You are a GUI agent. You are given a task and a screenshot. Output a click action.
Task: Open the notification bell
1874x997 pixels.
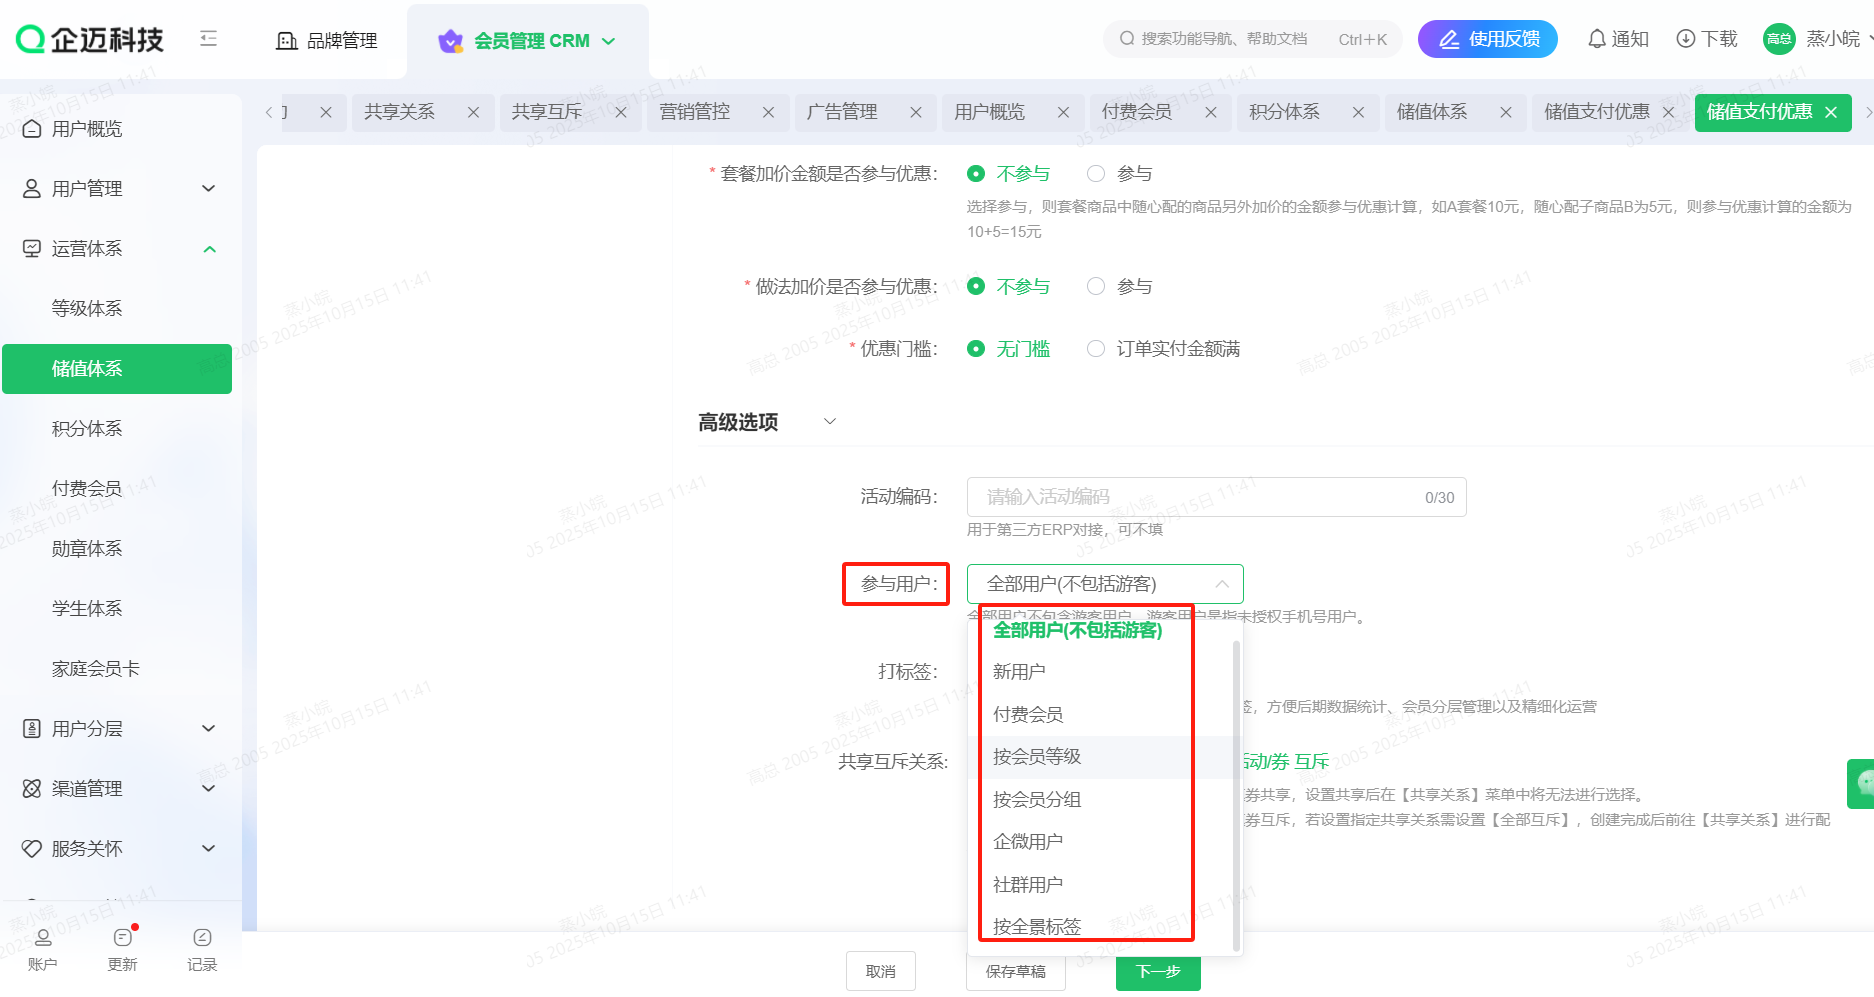point(1597,39)
